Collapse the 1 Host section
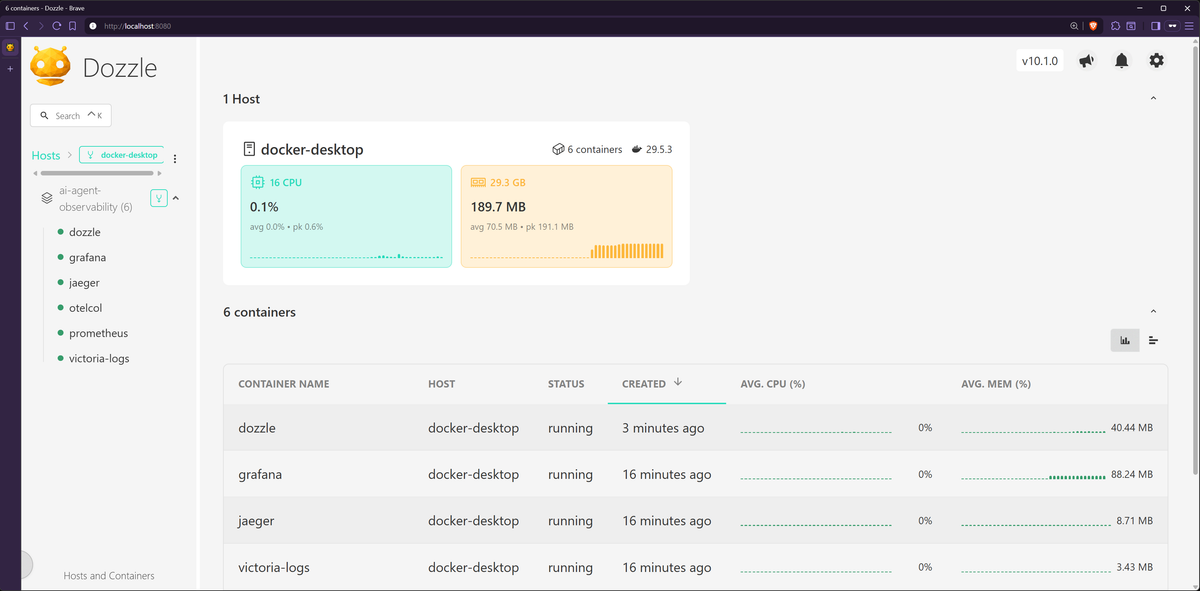Image resolution: width=1200 pixels, height=591 pixels. [x=1153, y=99]
